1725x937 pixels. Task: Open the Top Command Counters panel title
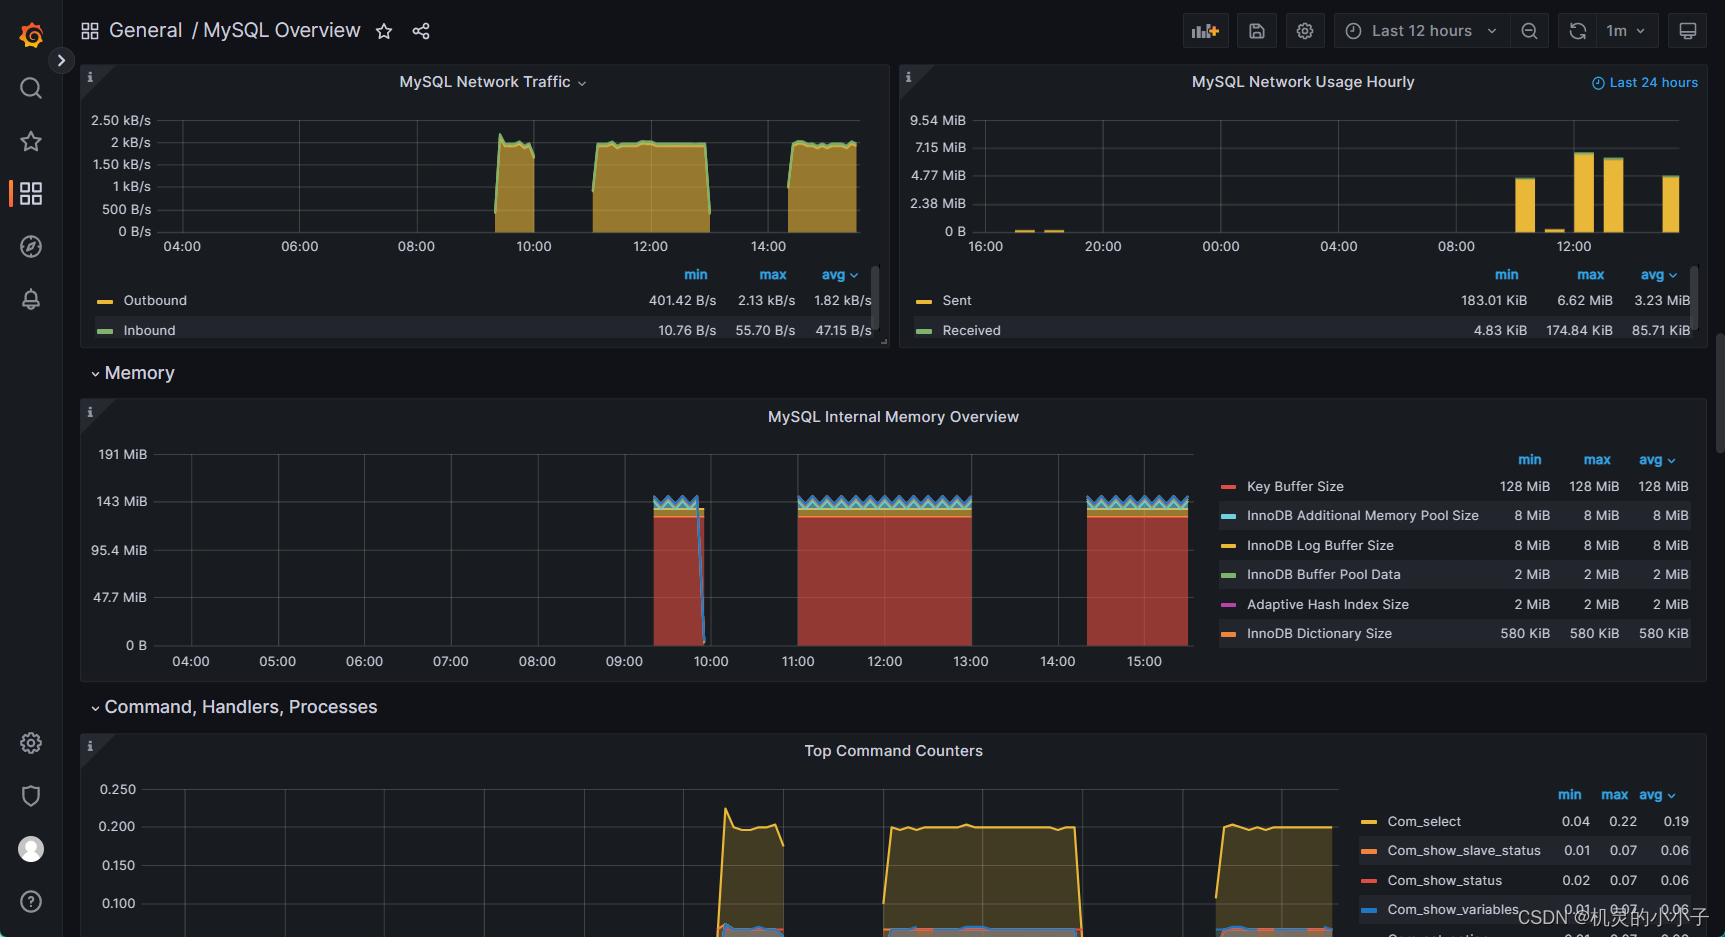click(x=893, y=751)
